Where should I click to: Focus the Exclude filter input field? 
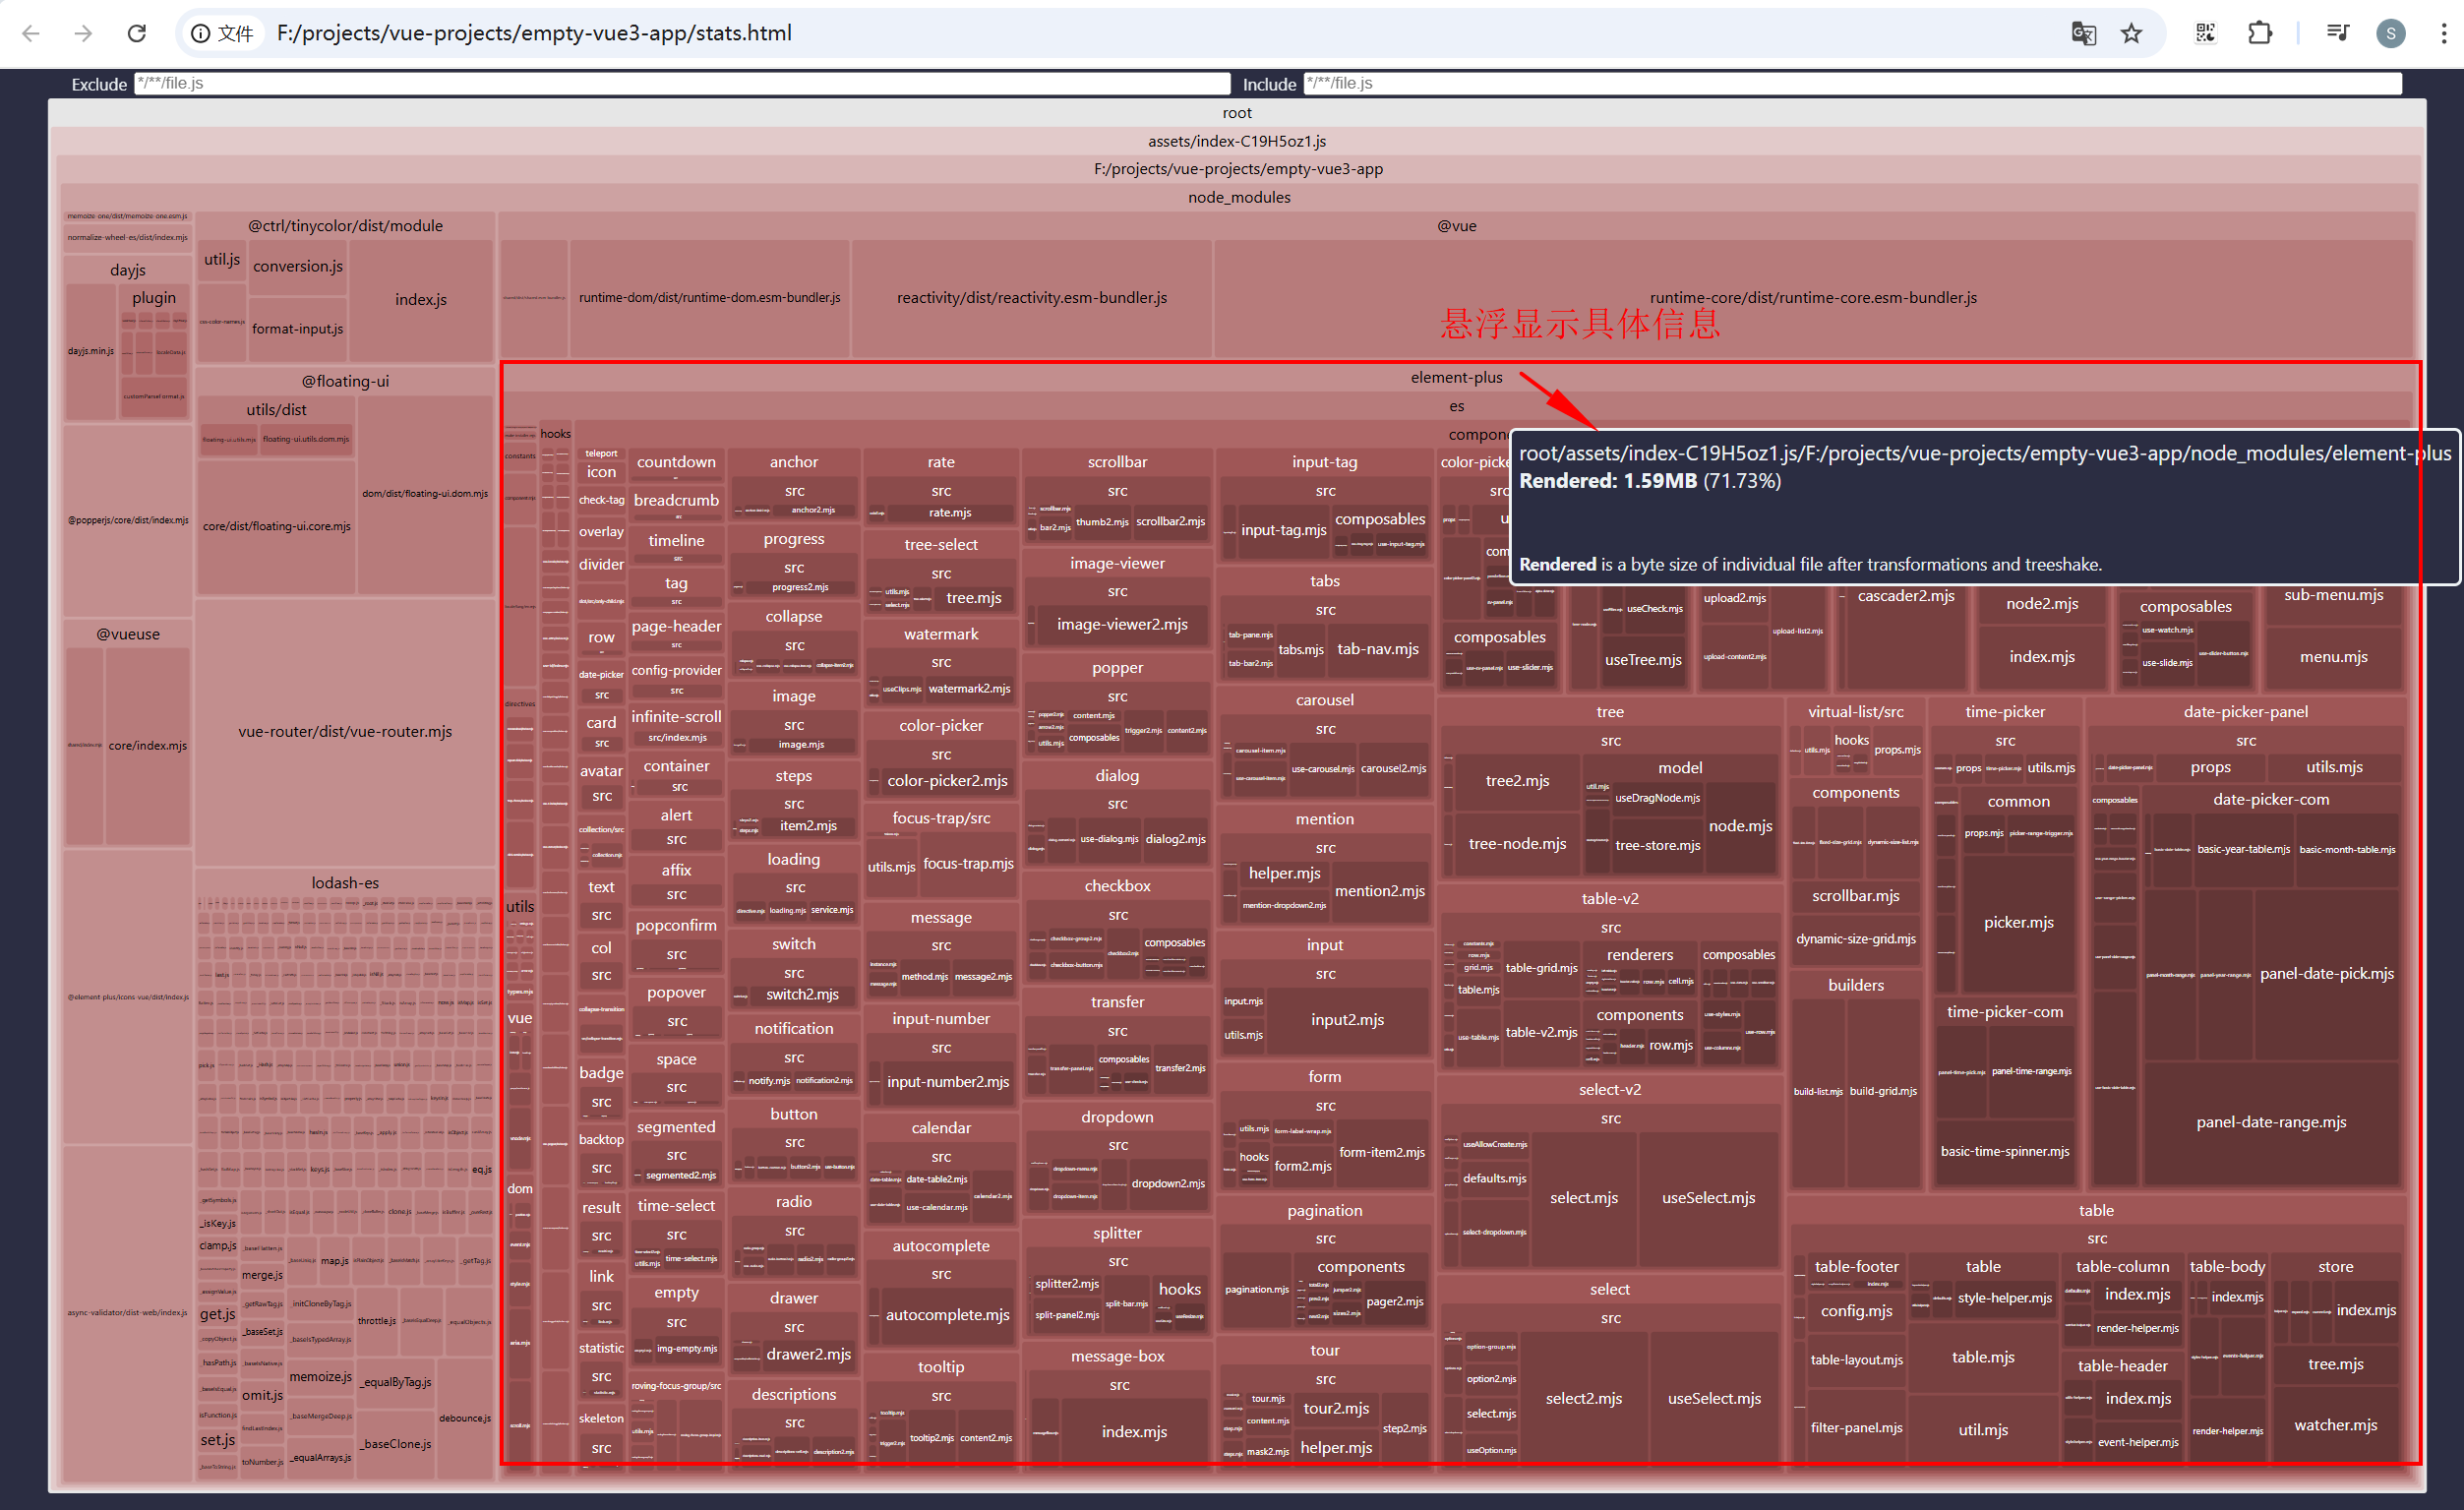pyautogui.click(x=682, y=83)
